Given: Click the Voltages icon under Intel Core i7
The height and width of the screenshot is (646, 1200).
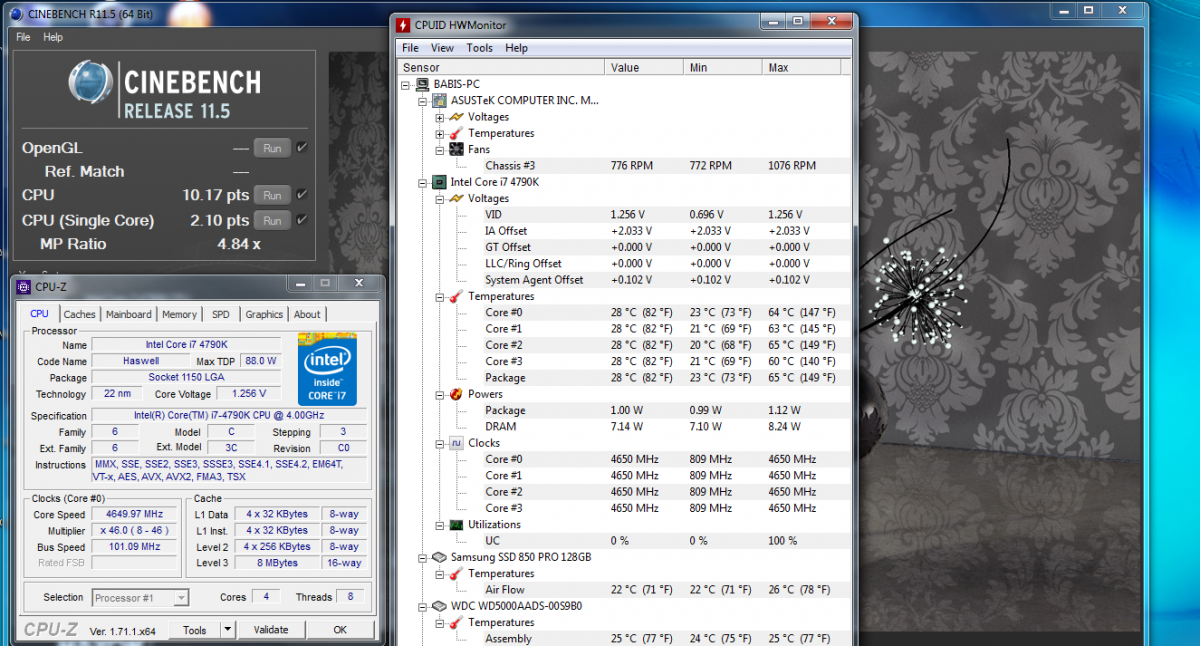Looking at the screenshot, I should point(456,198).
